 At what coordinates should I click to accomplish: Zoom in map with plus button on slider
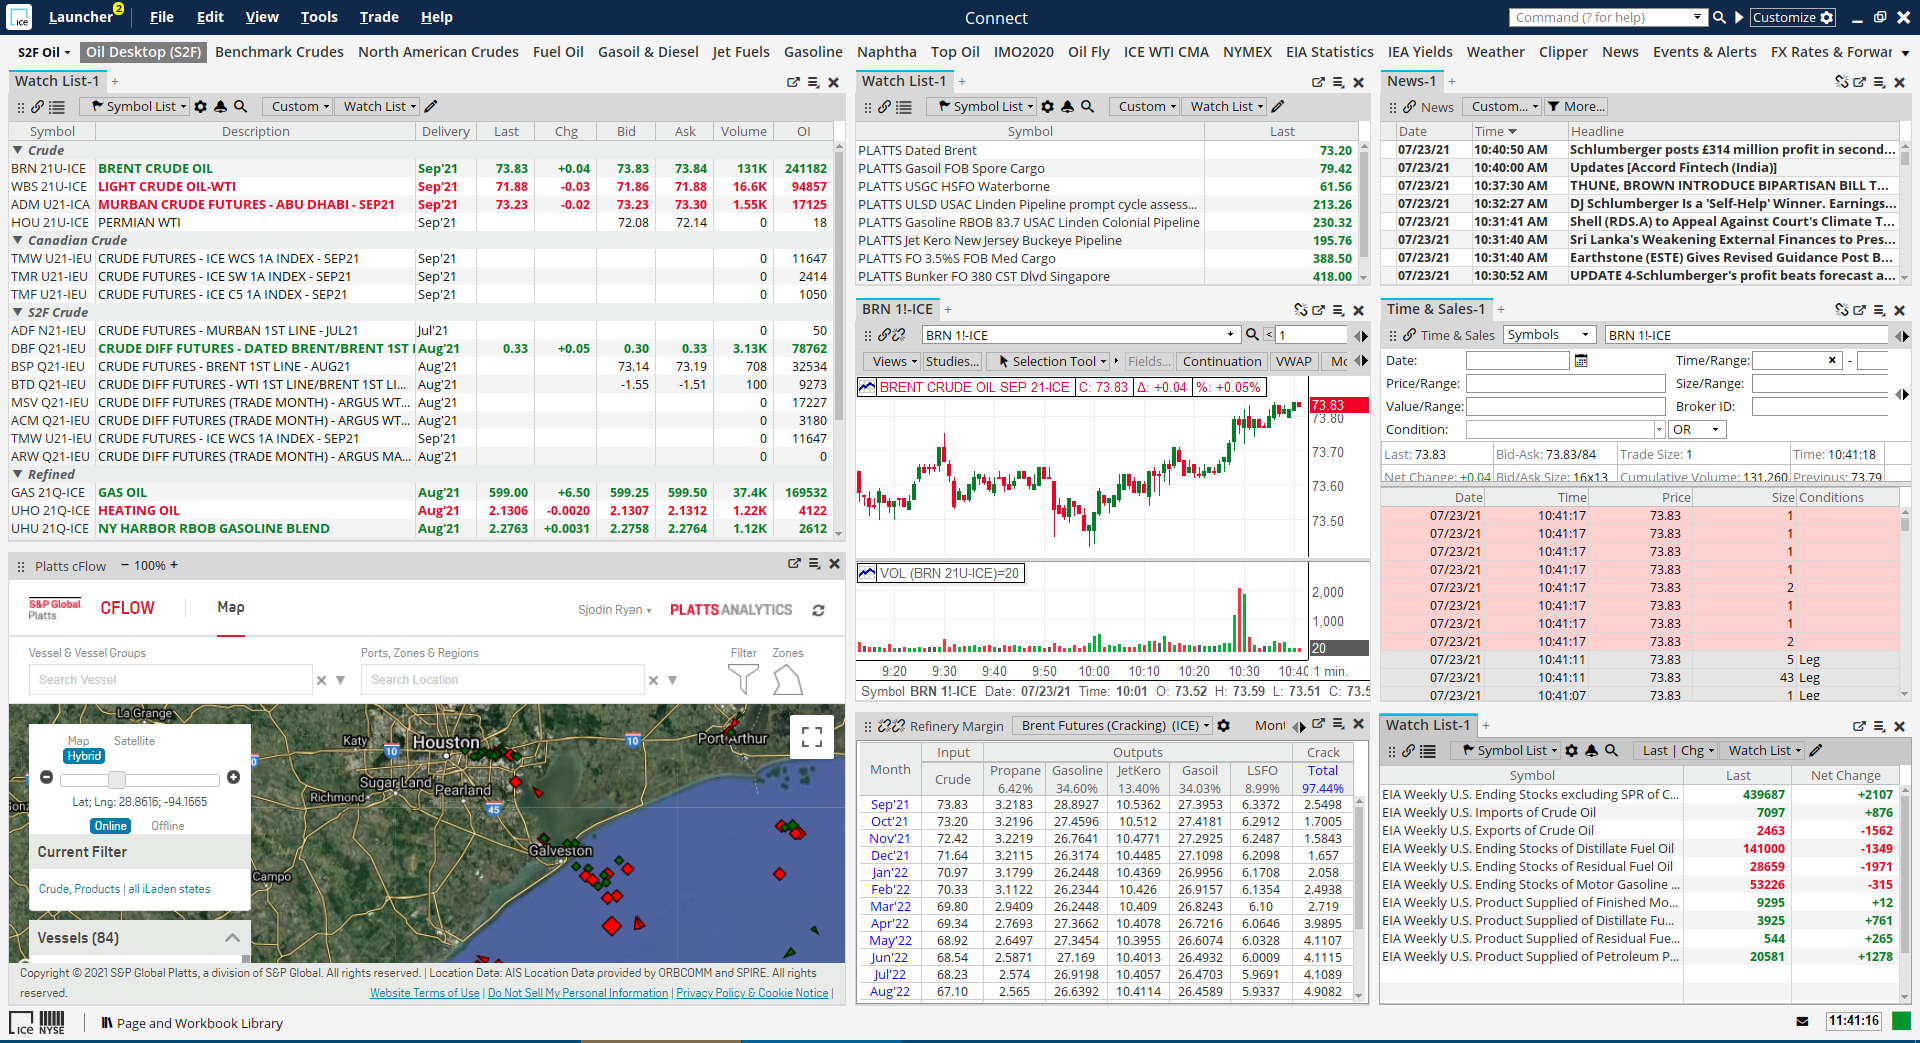[233, 777]
